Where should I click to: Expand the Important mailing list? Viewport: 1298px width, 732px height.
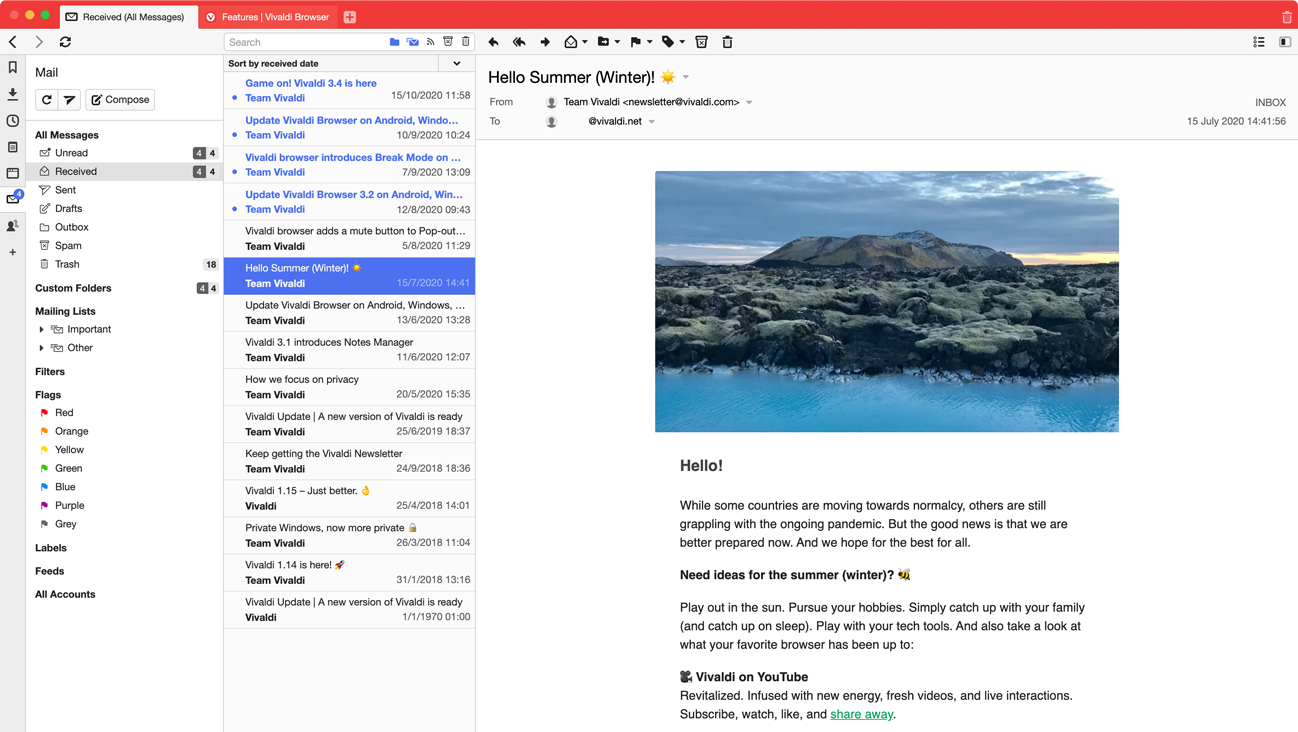pos(40,329)
